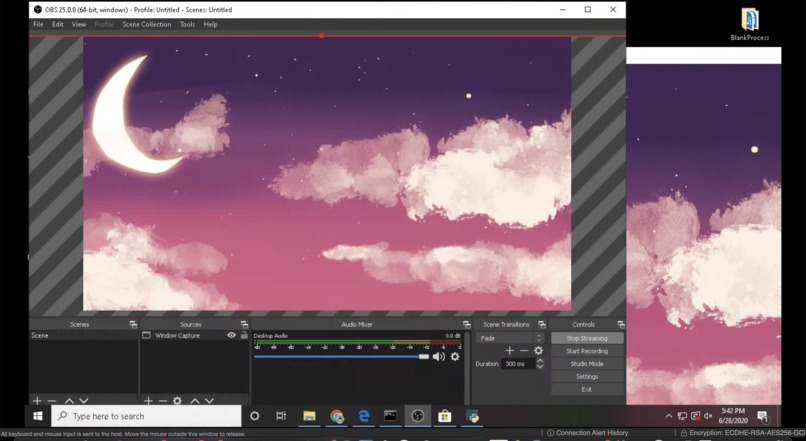The image size is (806, 441).
Task: Click the red top-edge handle on preview
Action: [321, 36]
